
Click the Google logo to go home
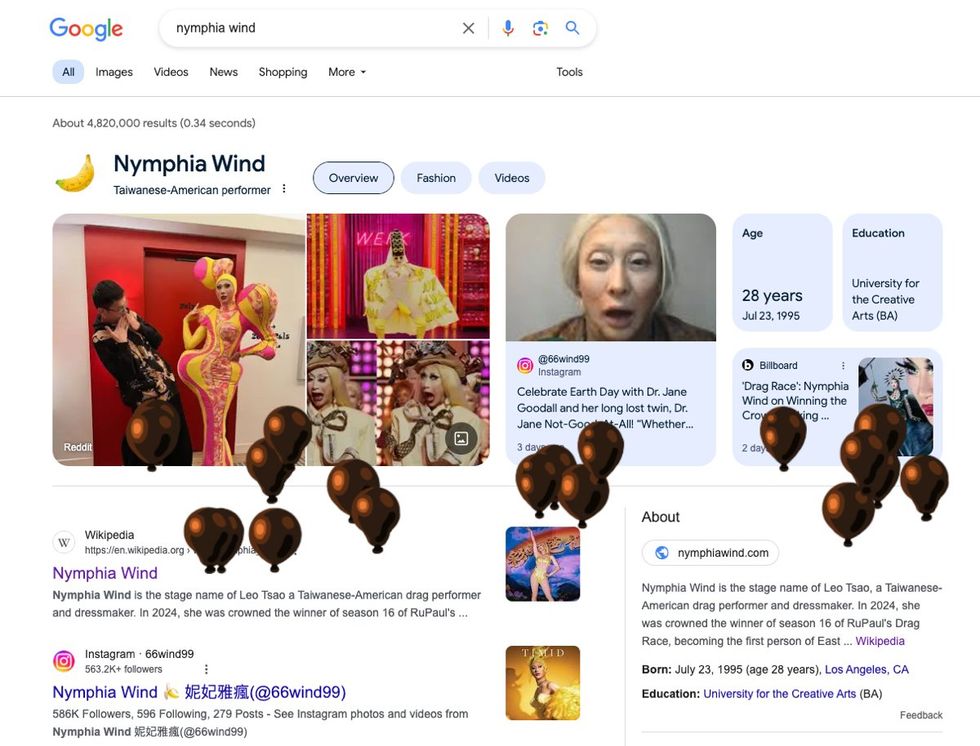pyautogui.click(x=86, y=28)
